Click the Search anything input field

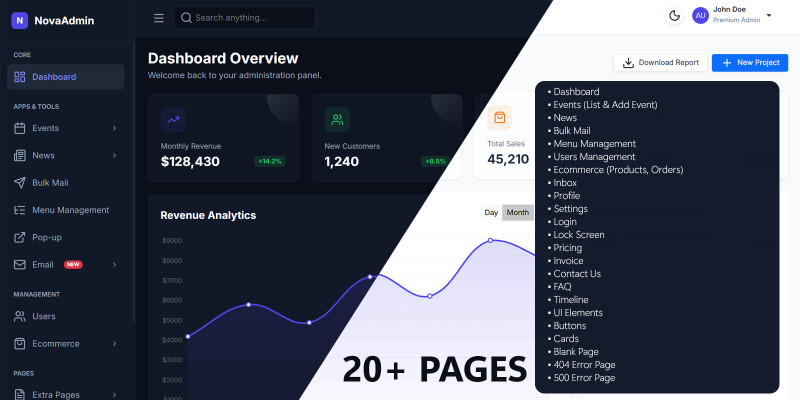coord(250,18)
